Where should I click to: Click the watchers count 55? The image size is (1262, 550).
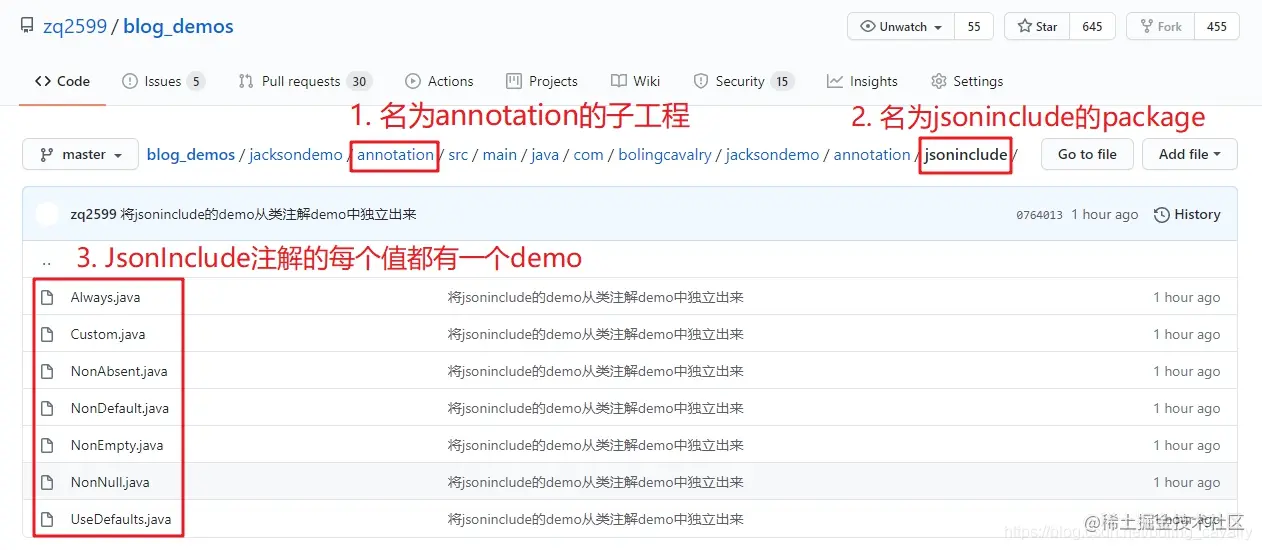point(974,27)
